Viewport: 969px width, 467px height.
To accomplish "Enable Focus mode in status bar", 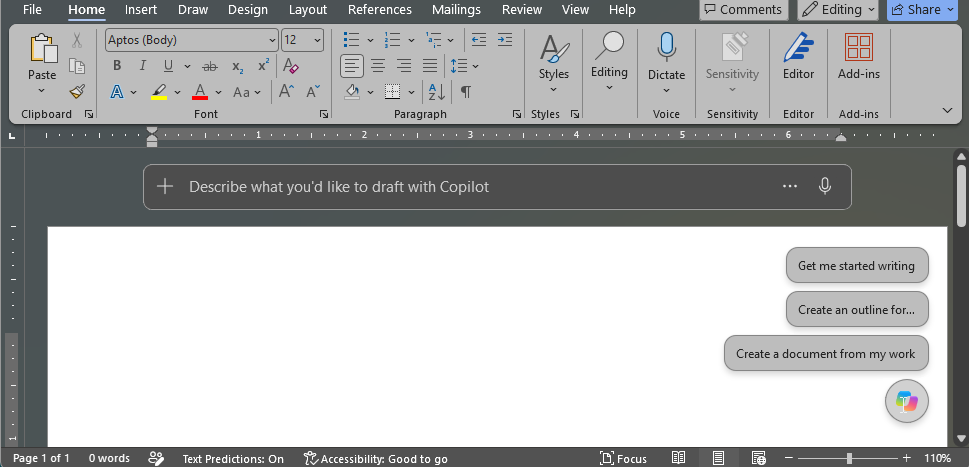I will 624,458.
